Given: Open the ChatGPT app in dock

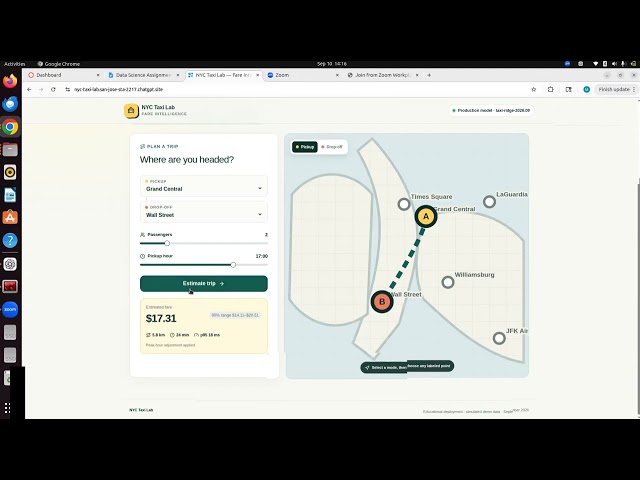Looking at the screenshot, I should [10, 264].
